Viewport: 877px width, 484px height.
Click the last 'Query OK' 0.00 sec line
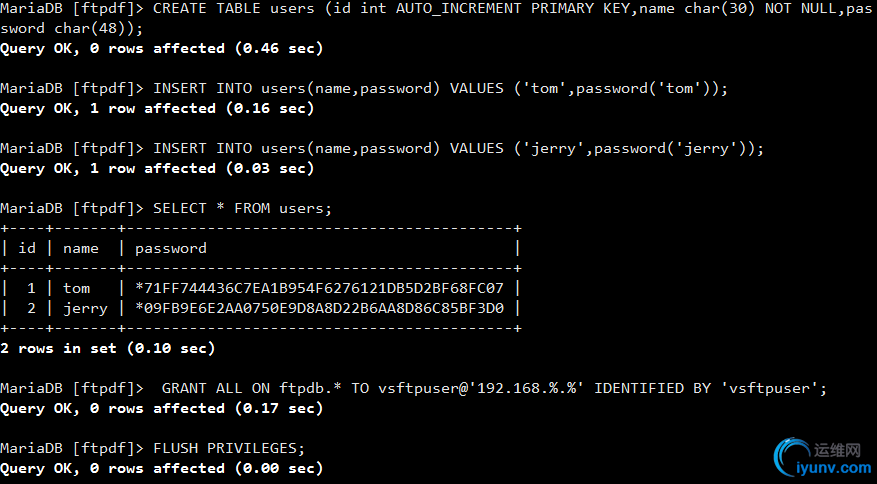(x=162, y=468)
